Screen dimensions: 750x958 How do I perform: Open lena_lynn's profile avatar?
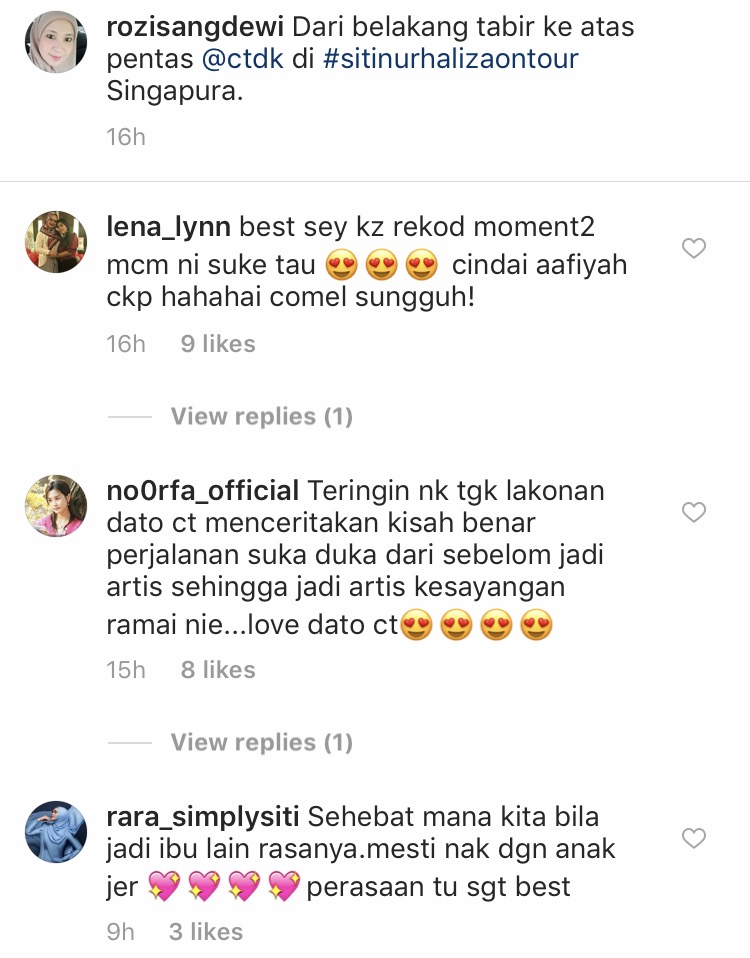56,242
